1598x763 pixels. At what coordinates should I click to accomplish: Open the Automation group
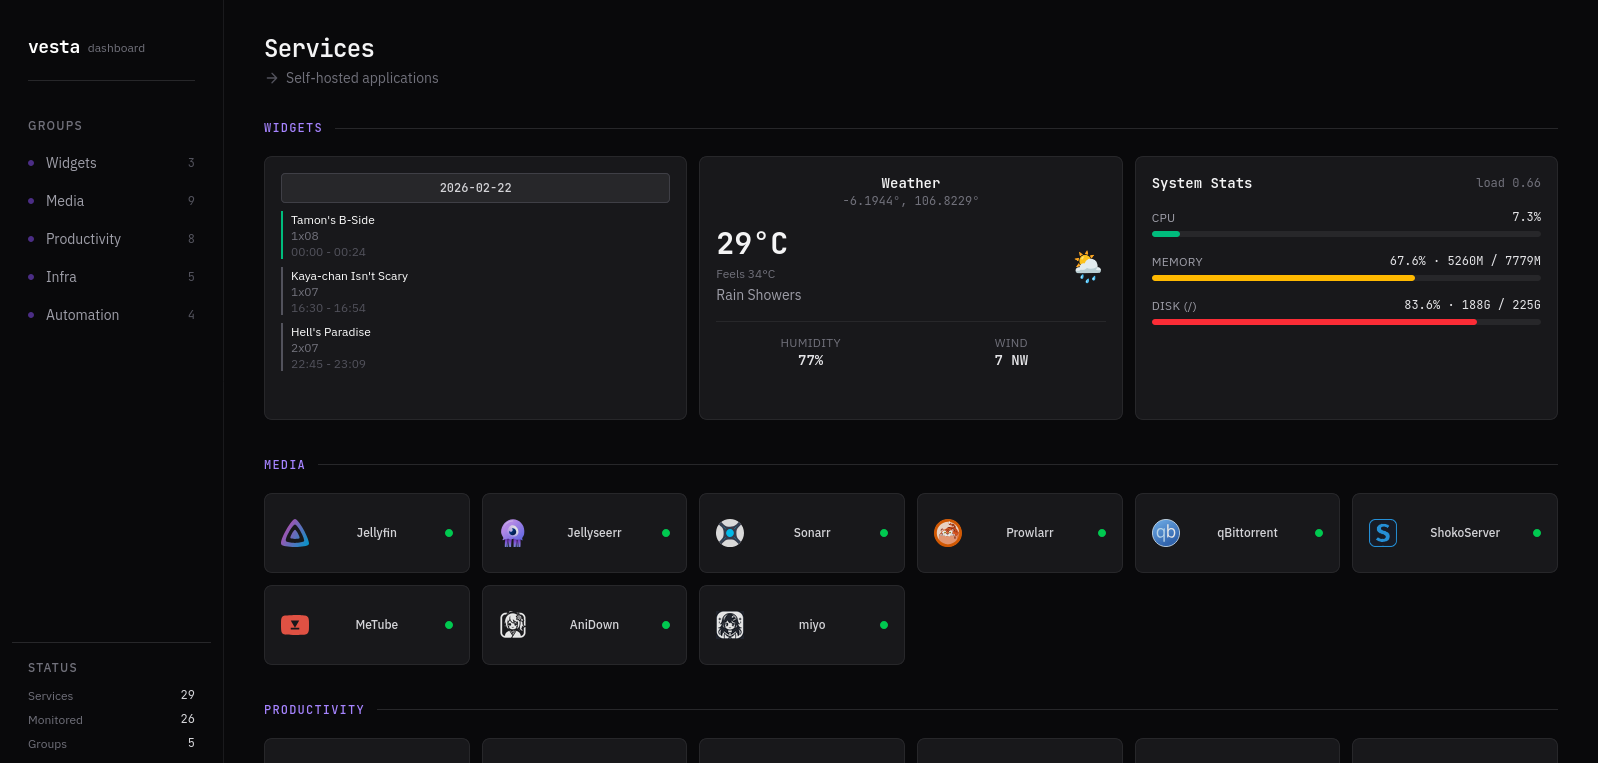point(82,315)
